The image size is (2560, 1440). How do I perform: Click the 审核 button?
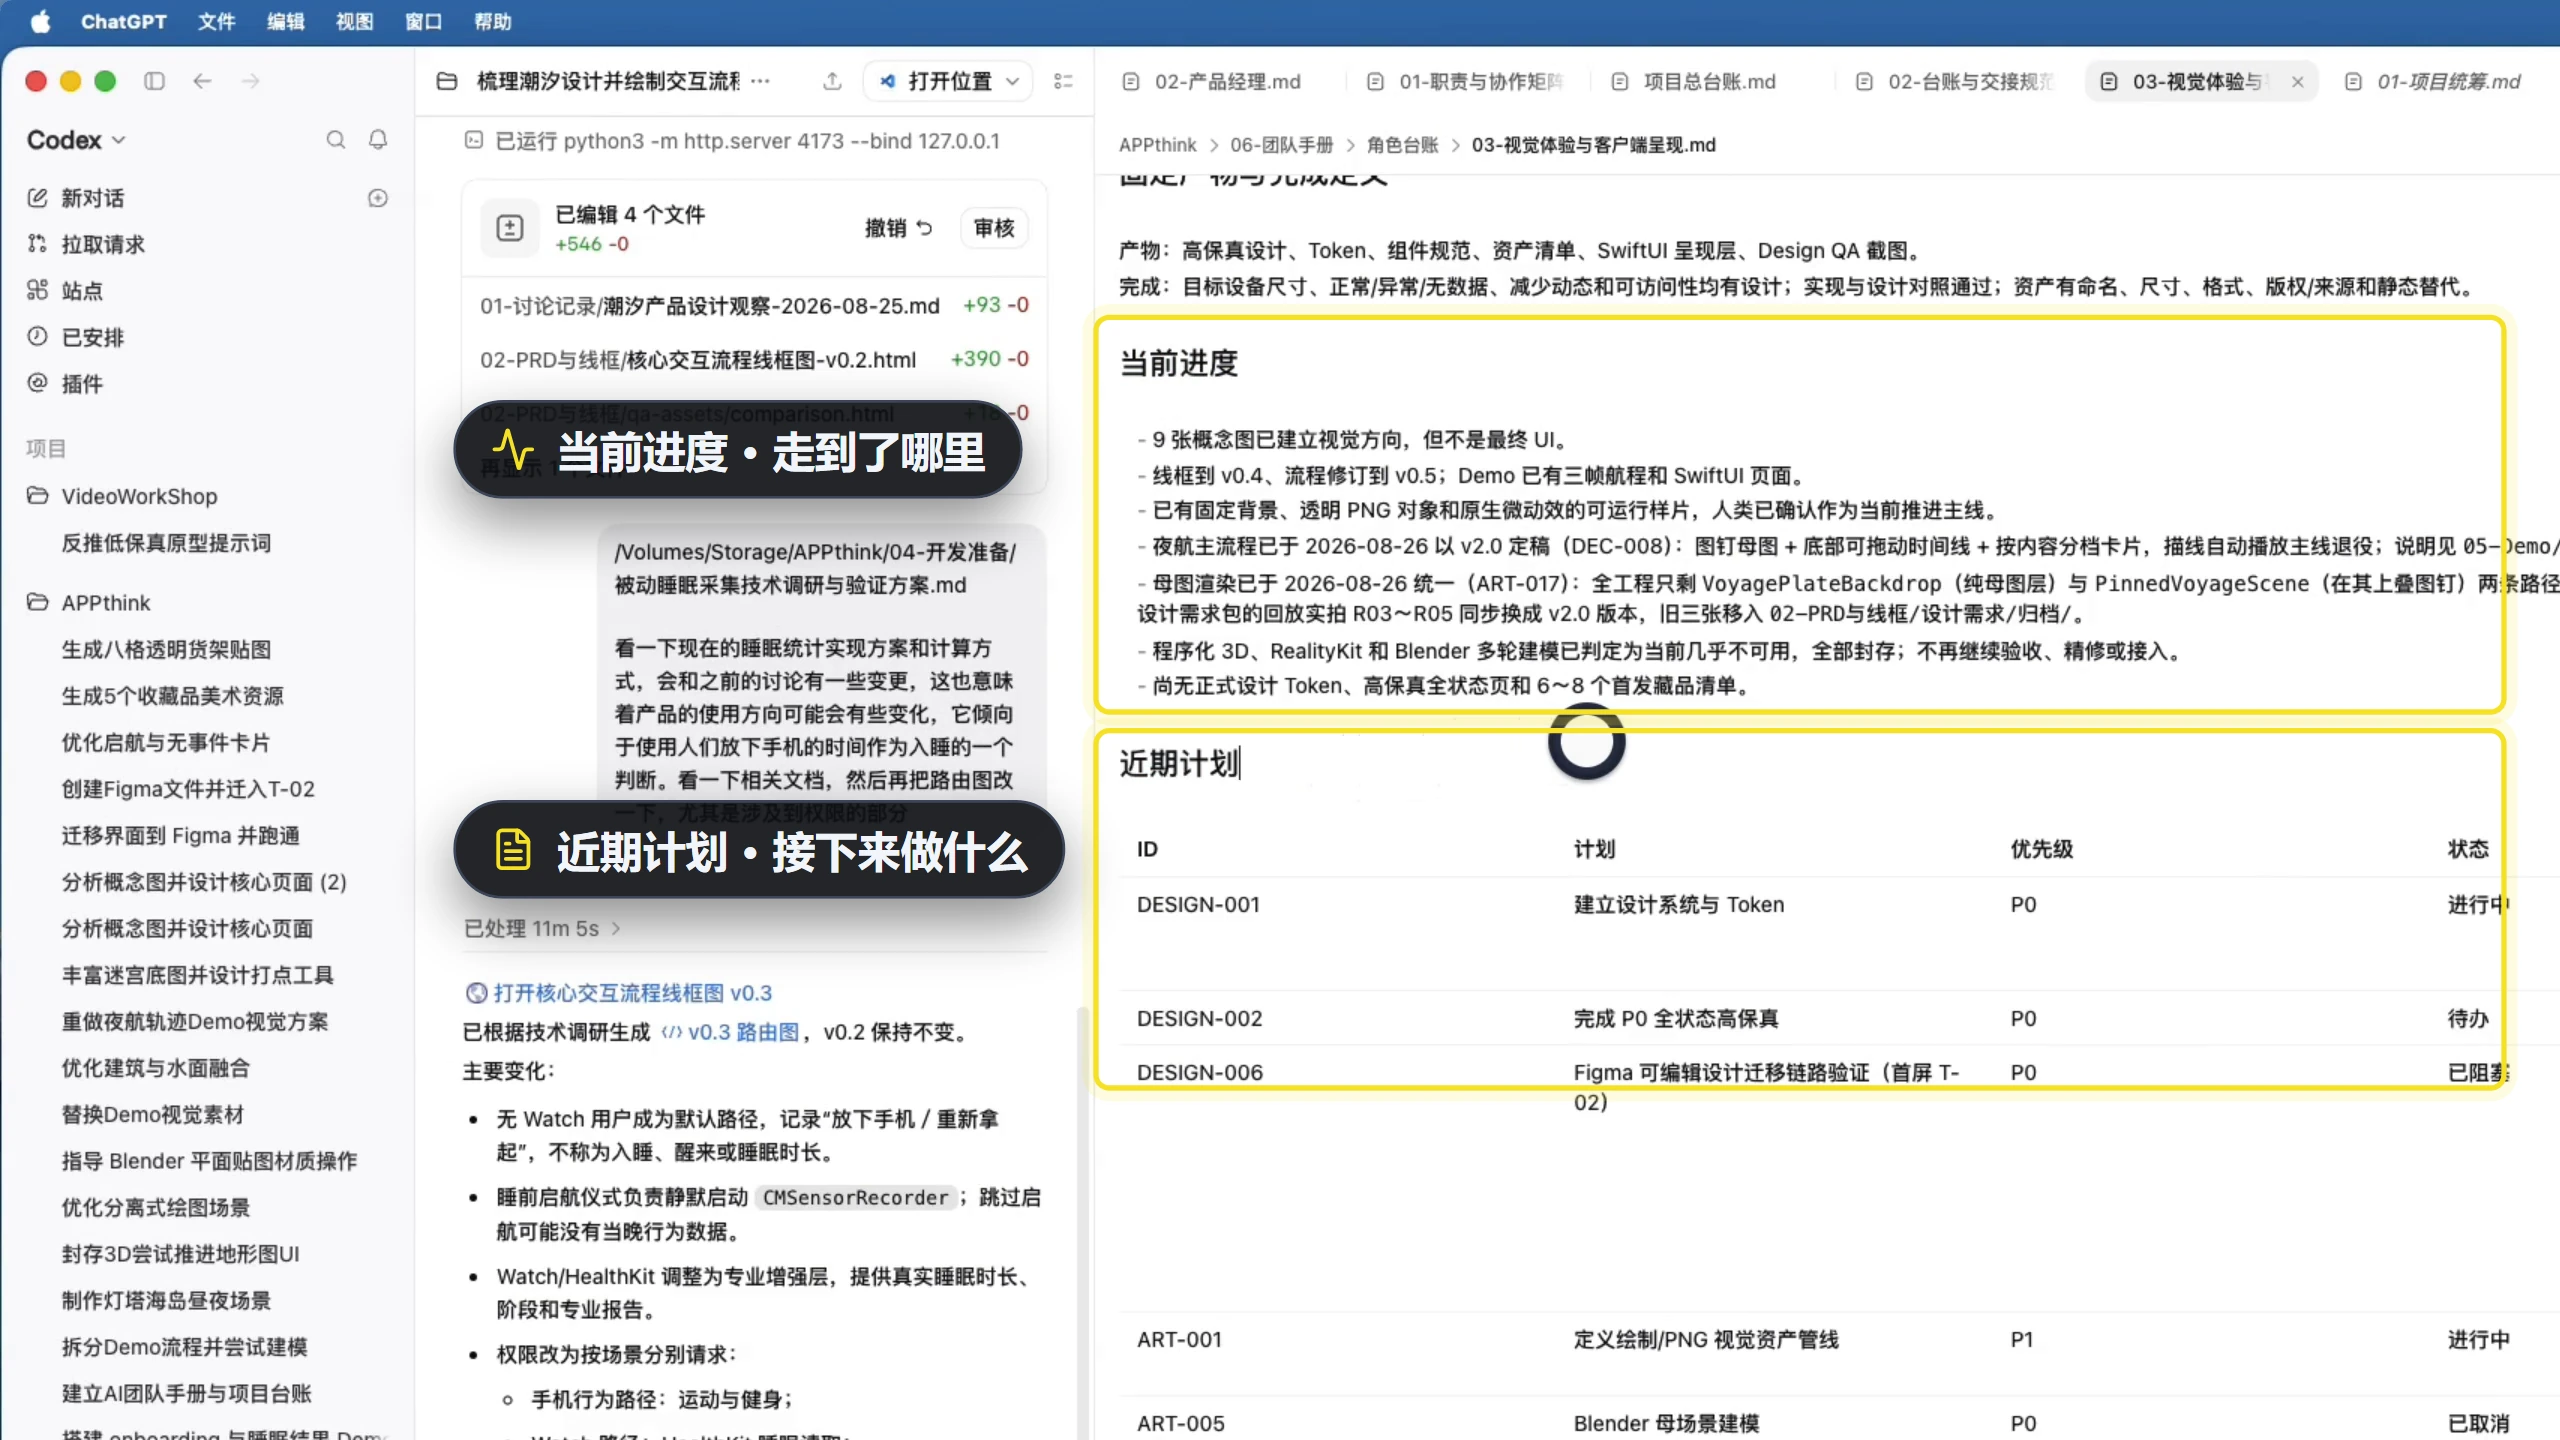click(x=994, y=228)
